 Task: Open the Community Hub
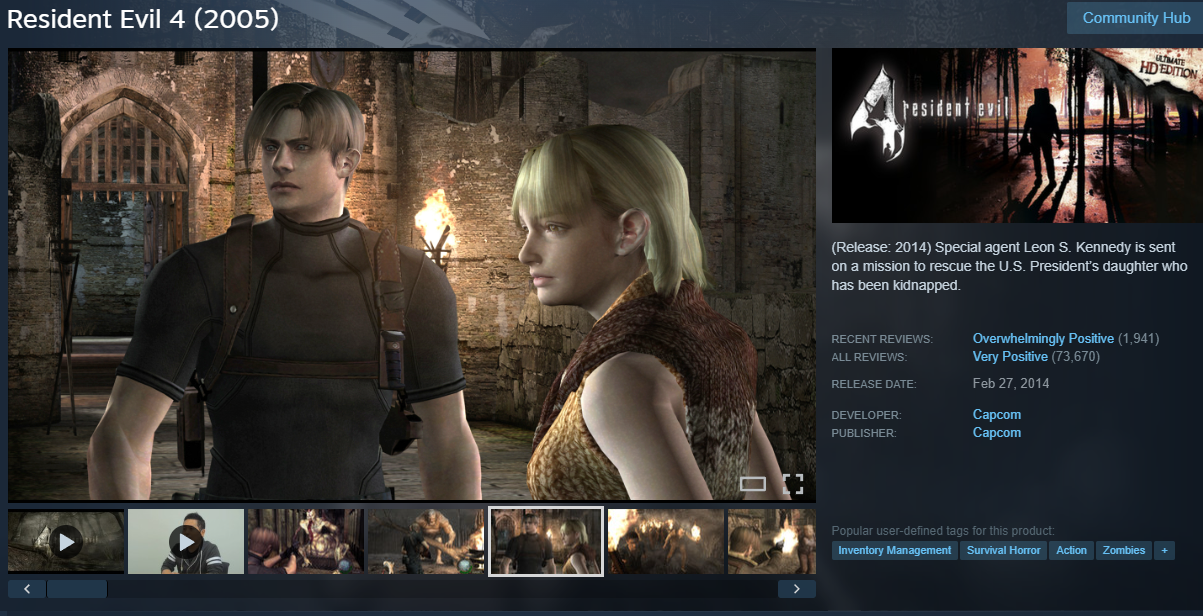pos(1136,18)
